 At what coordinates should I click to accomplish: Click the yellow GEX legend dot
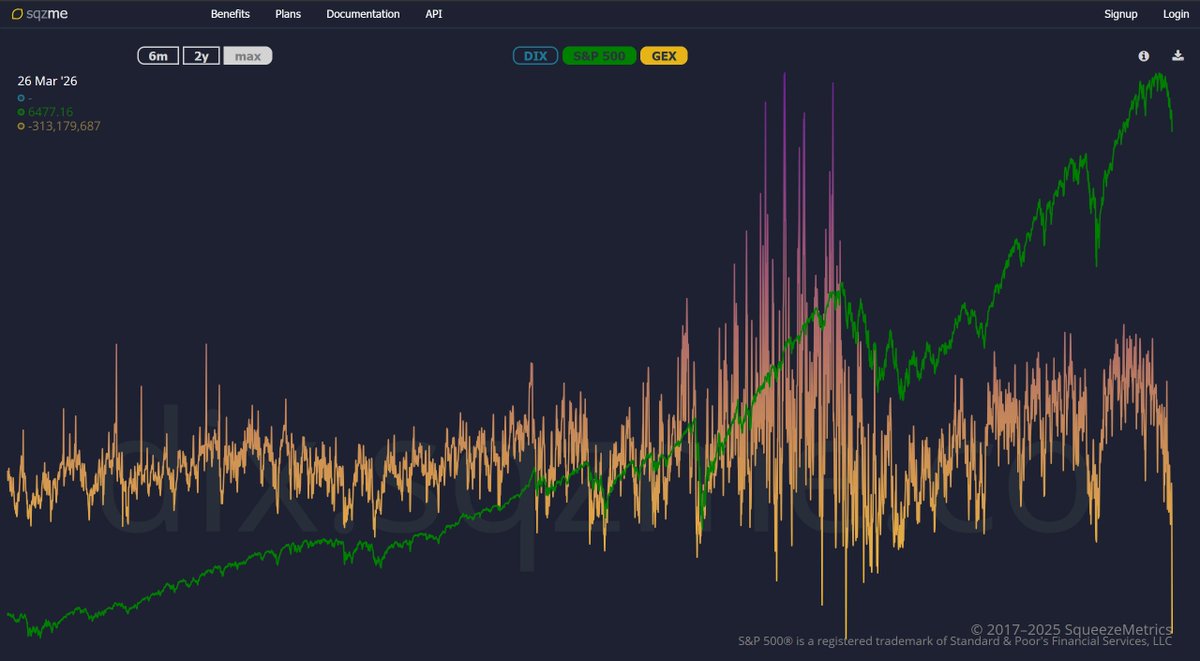tap(20, 126)
